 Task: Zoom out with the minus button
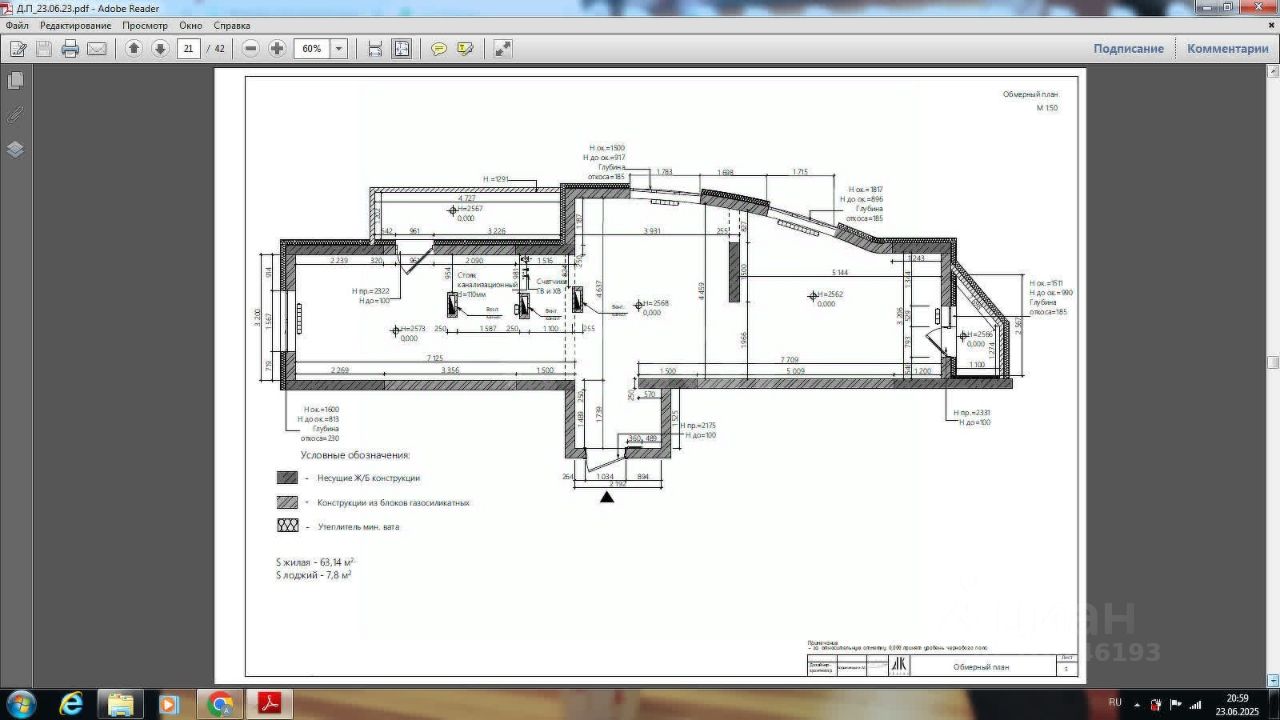[x=251, y=48]
